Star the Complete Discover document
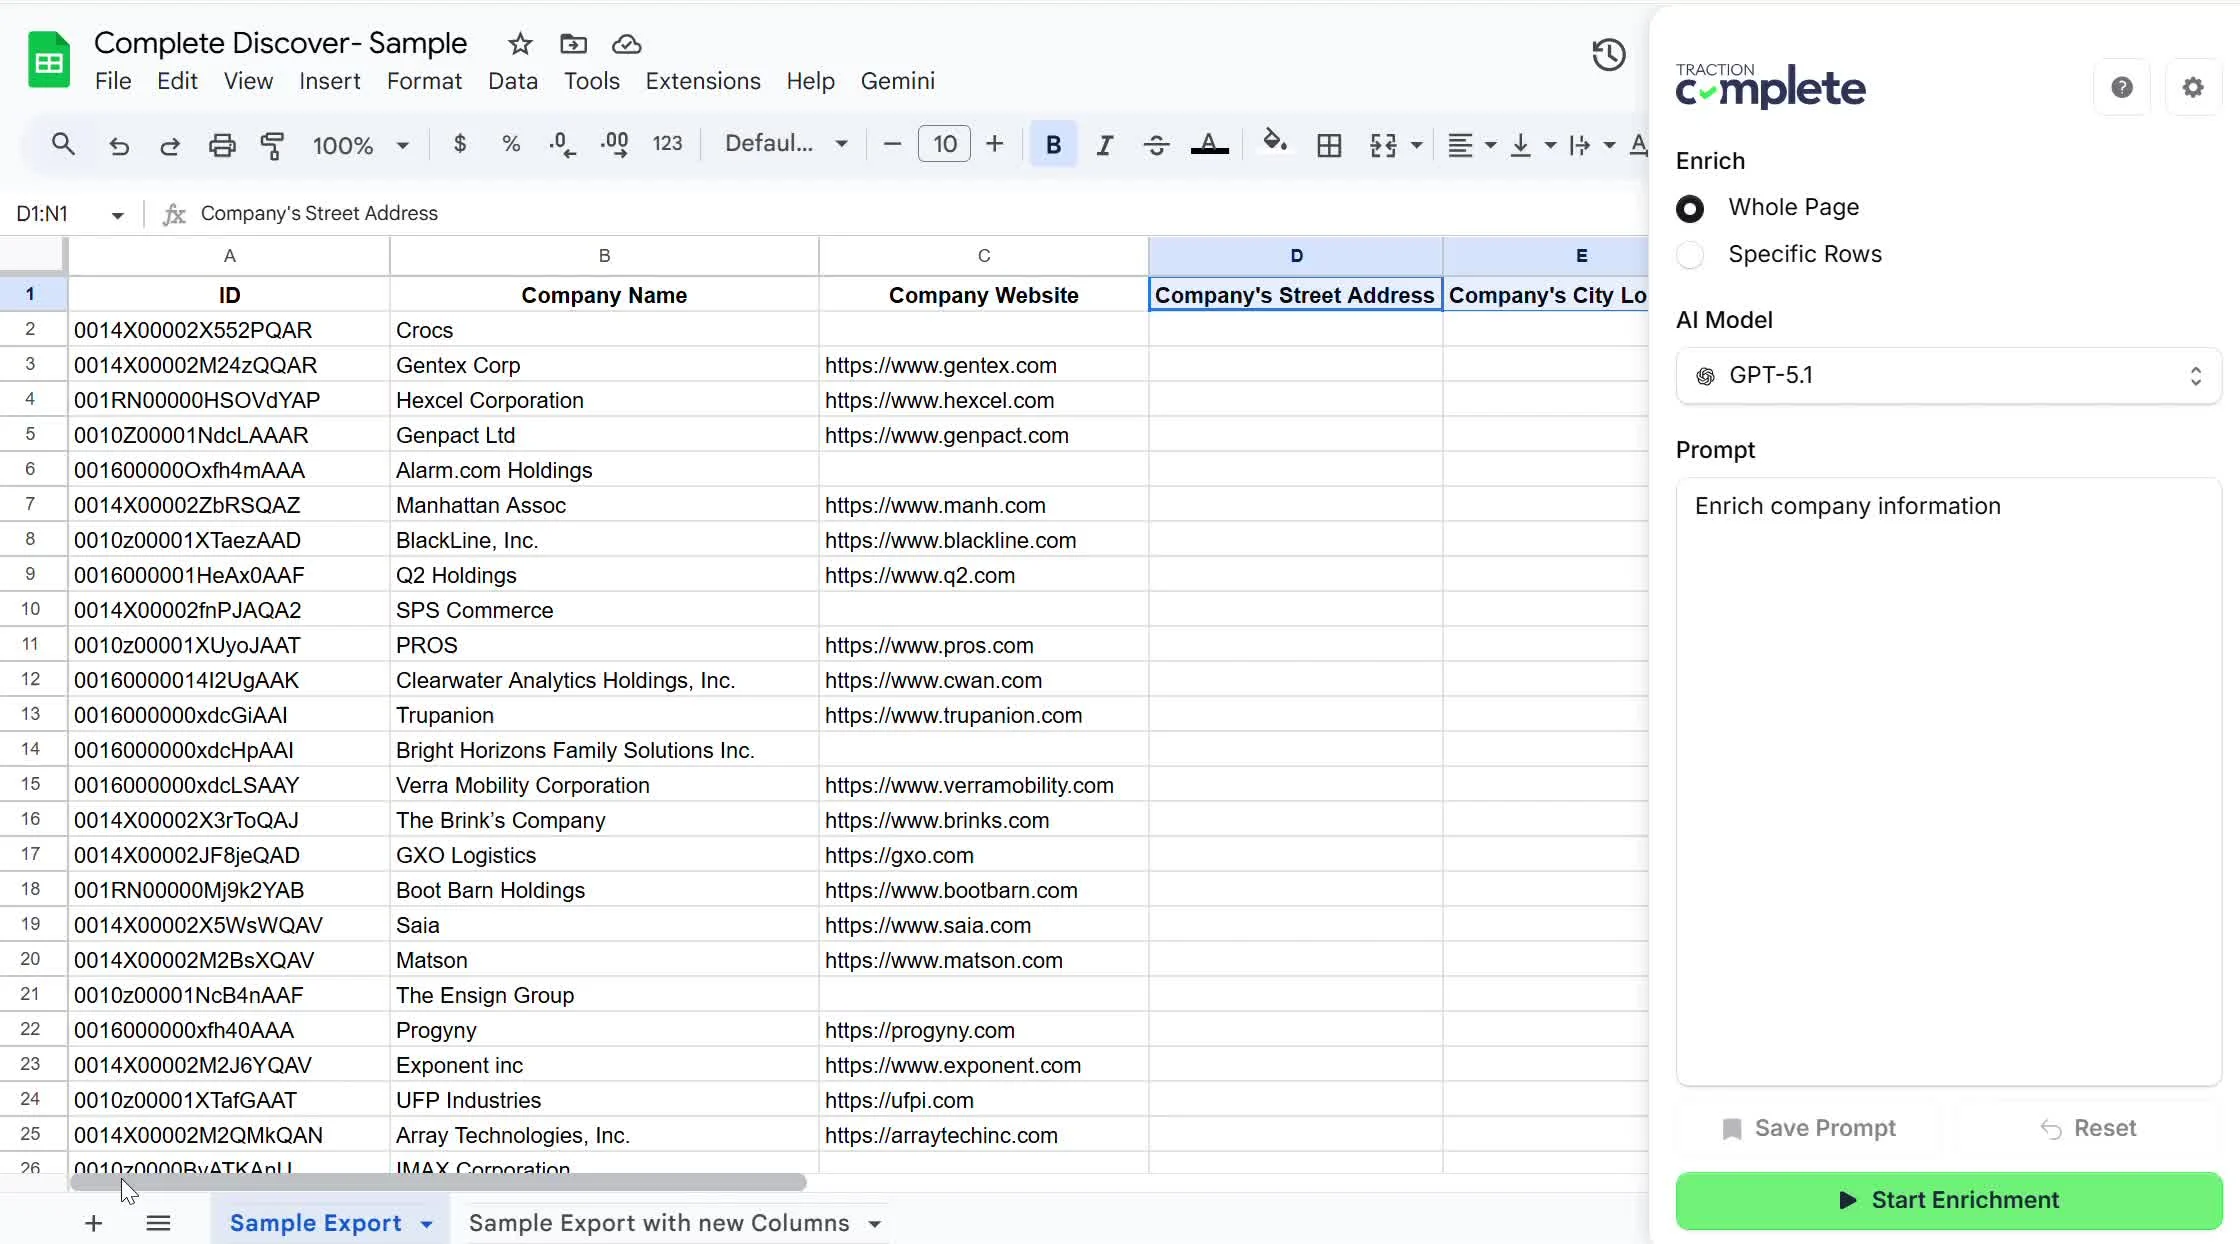Image resolution: width=2240 pixels, height=1244 pixels. [519, 44]
